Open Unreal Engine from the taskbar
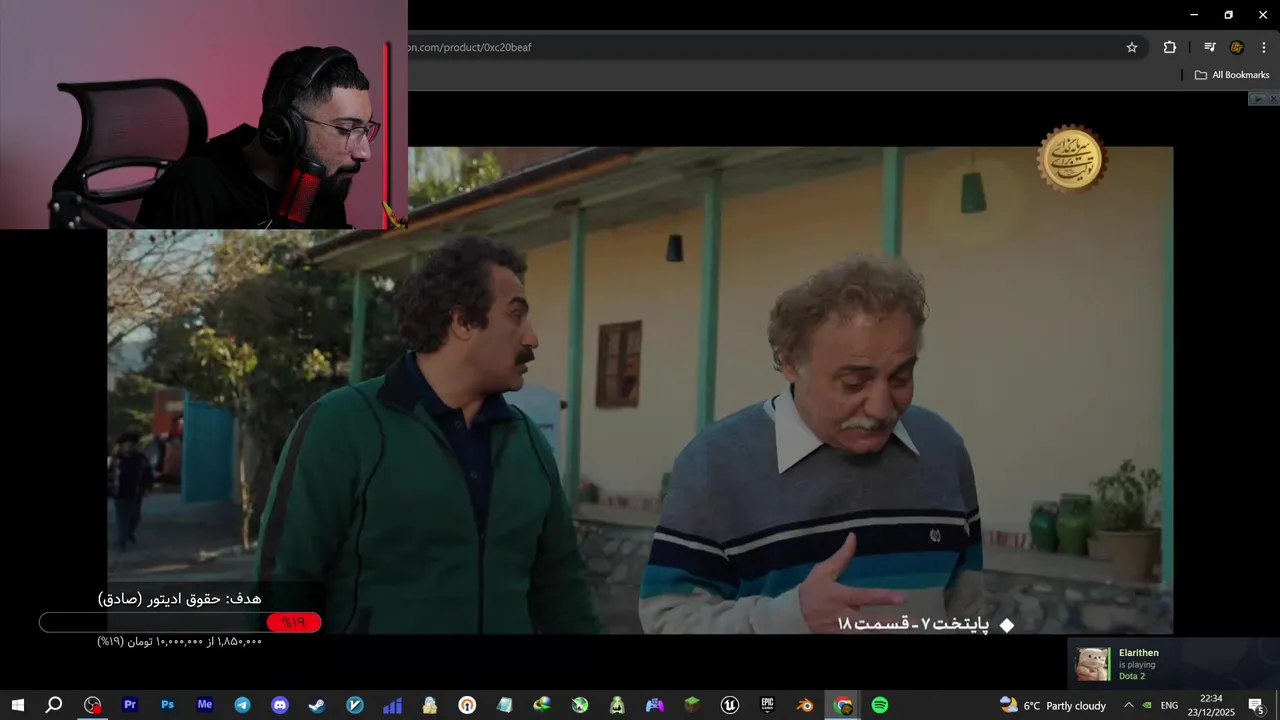The height and width of the screenshot is (720, 1280). [730, 705]
